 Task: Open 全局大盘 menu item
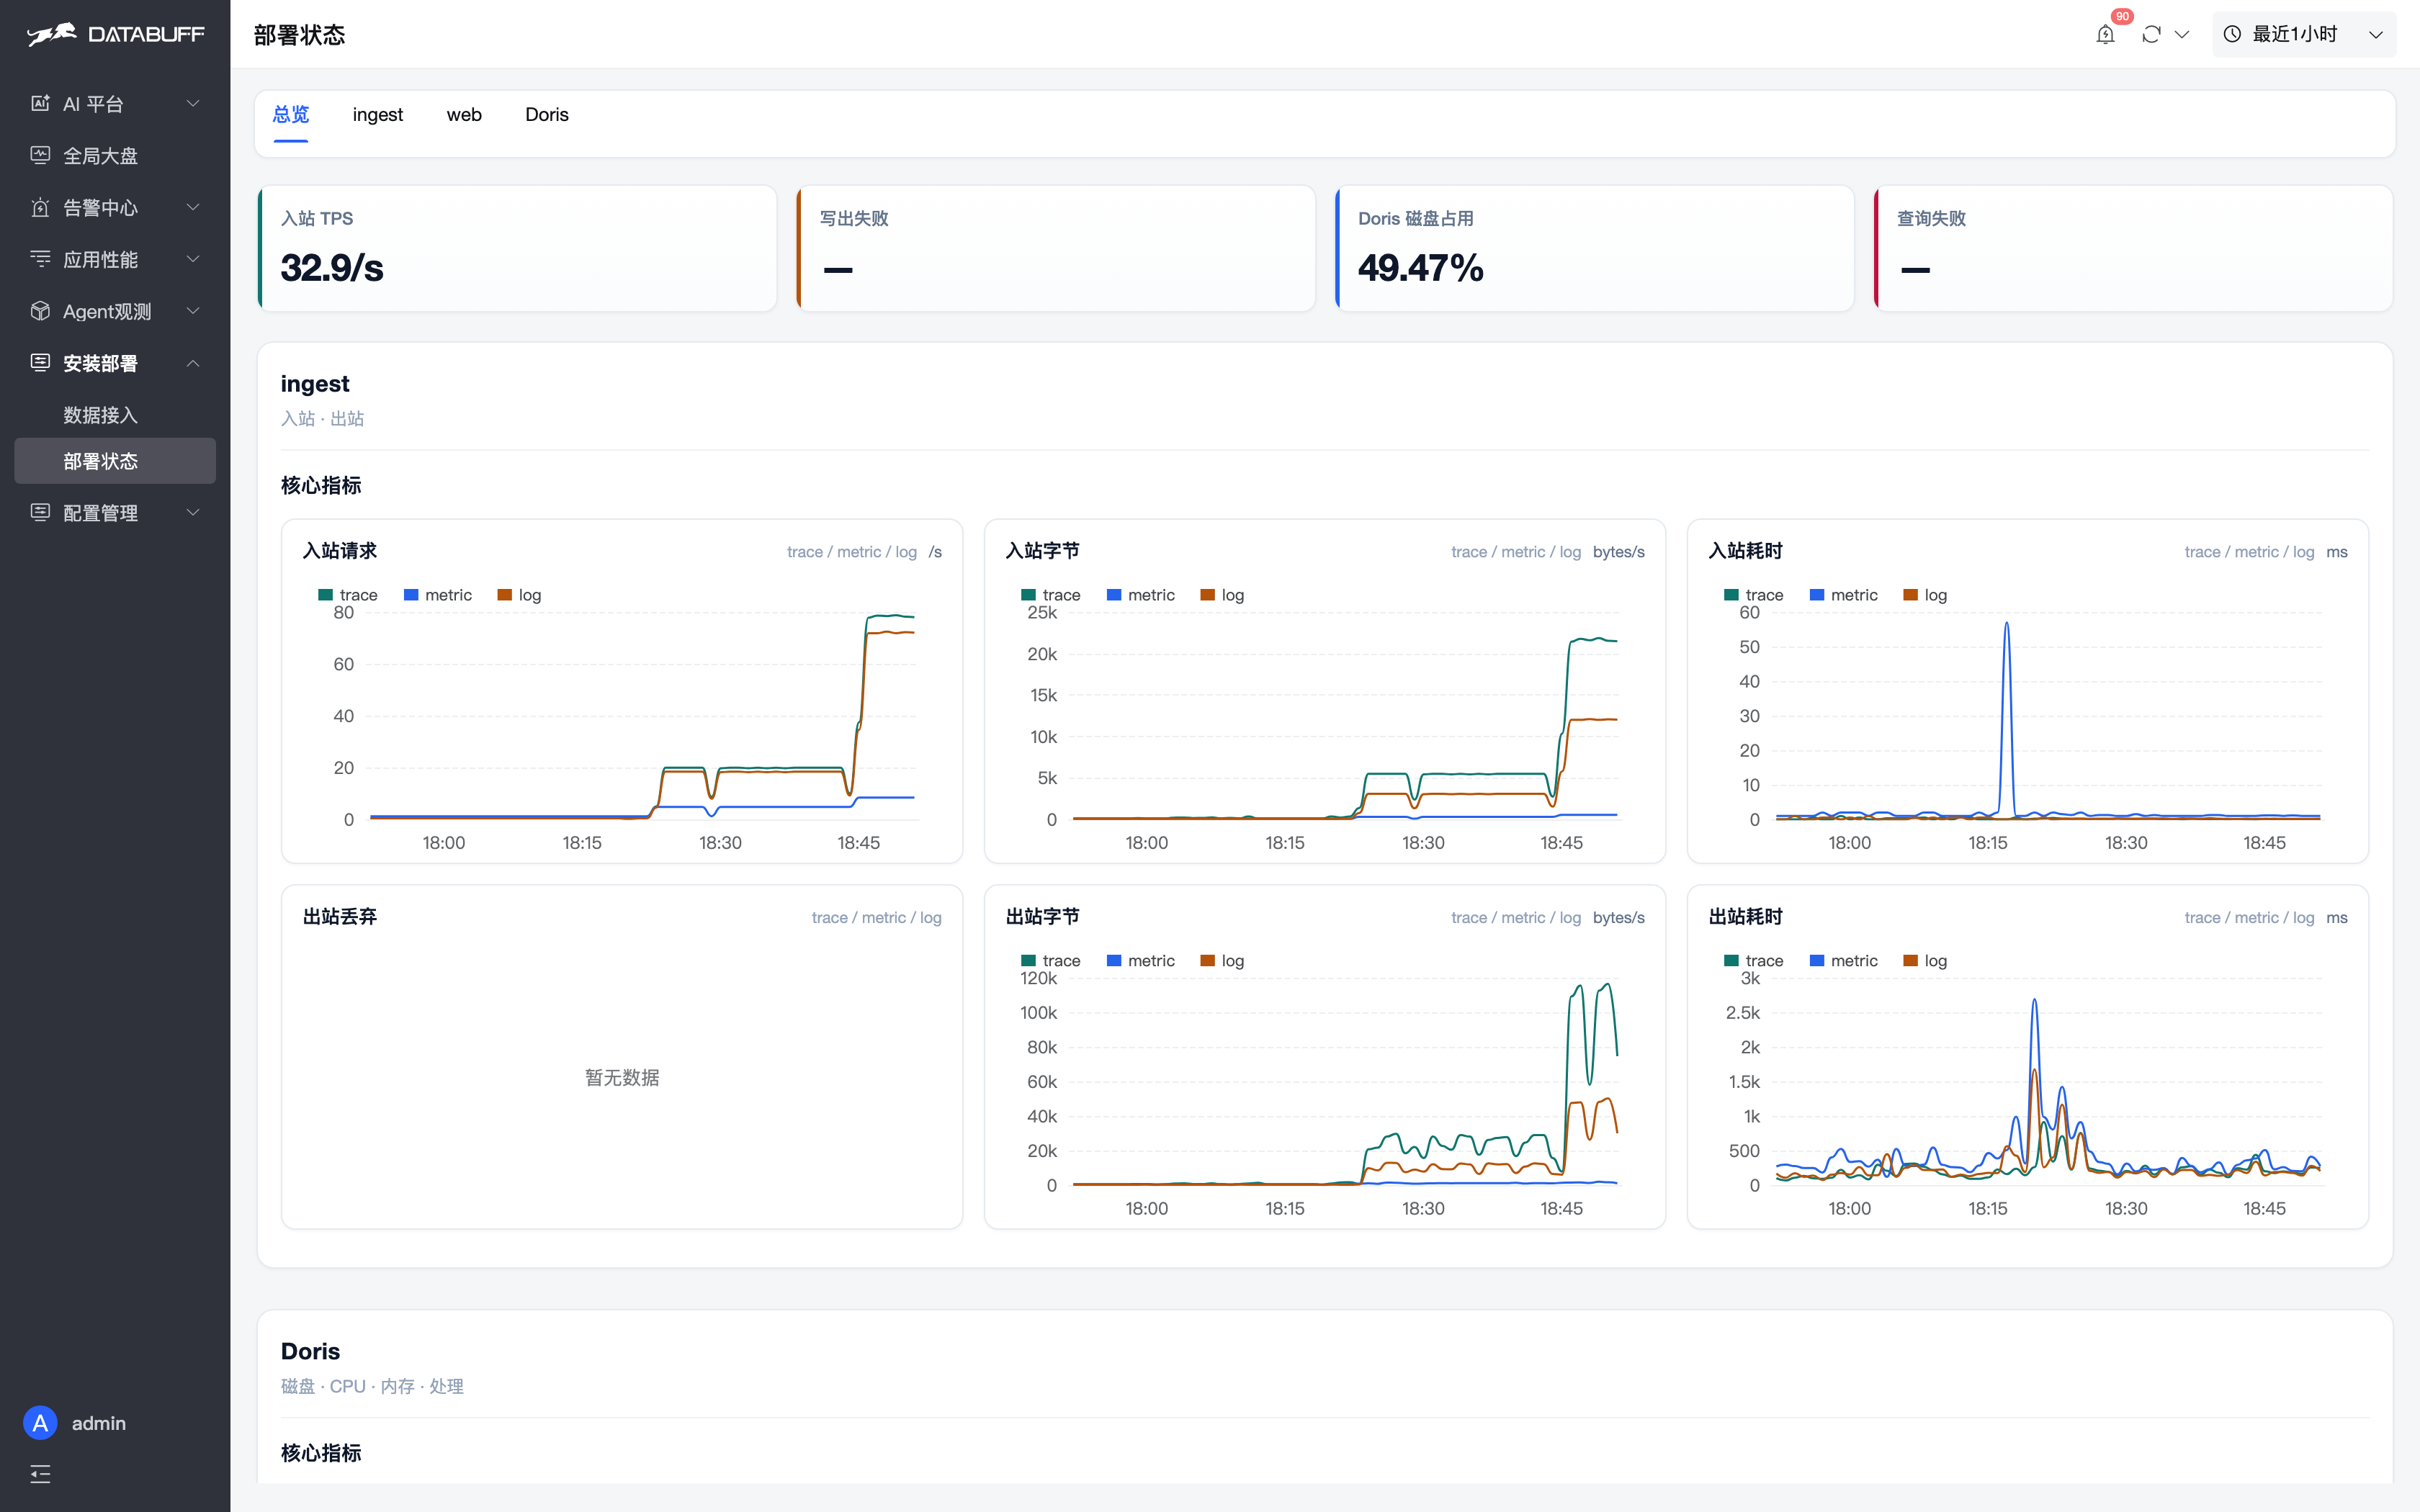115,155
